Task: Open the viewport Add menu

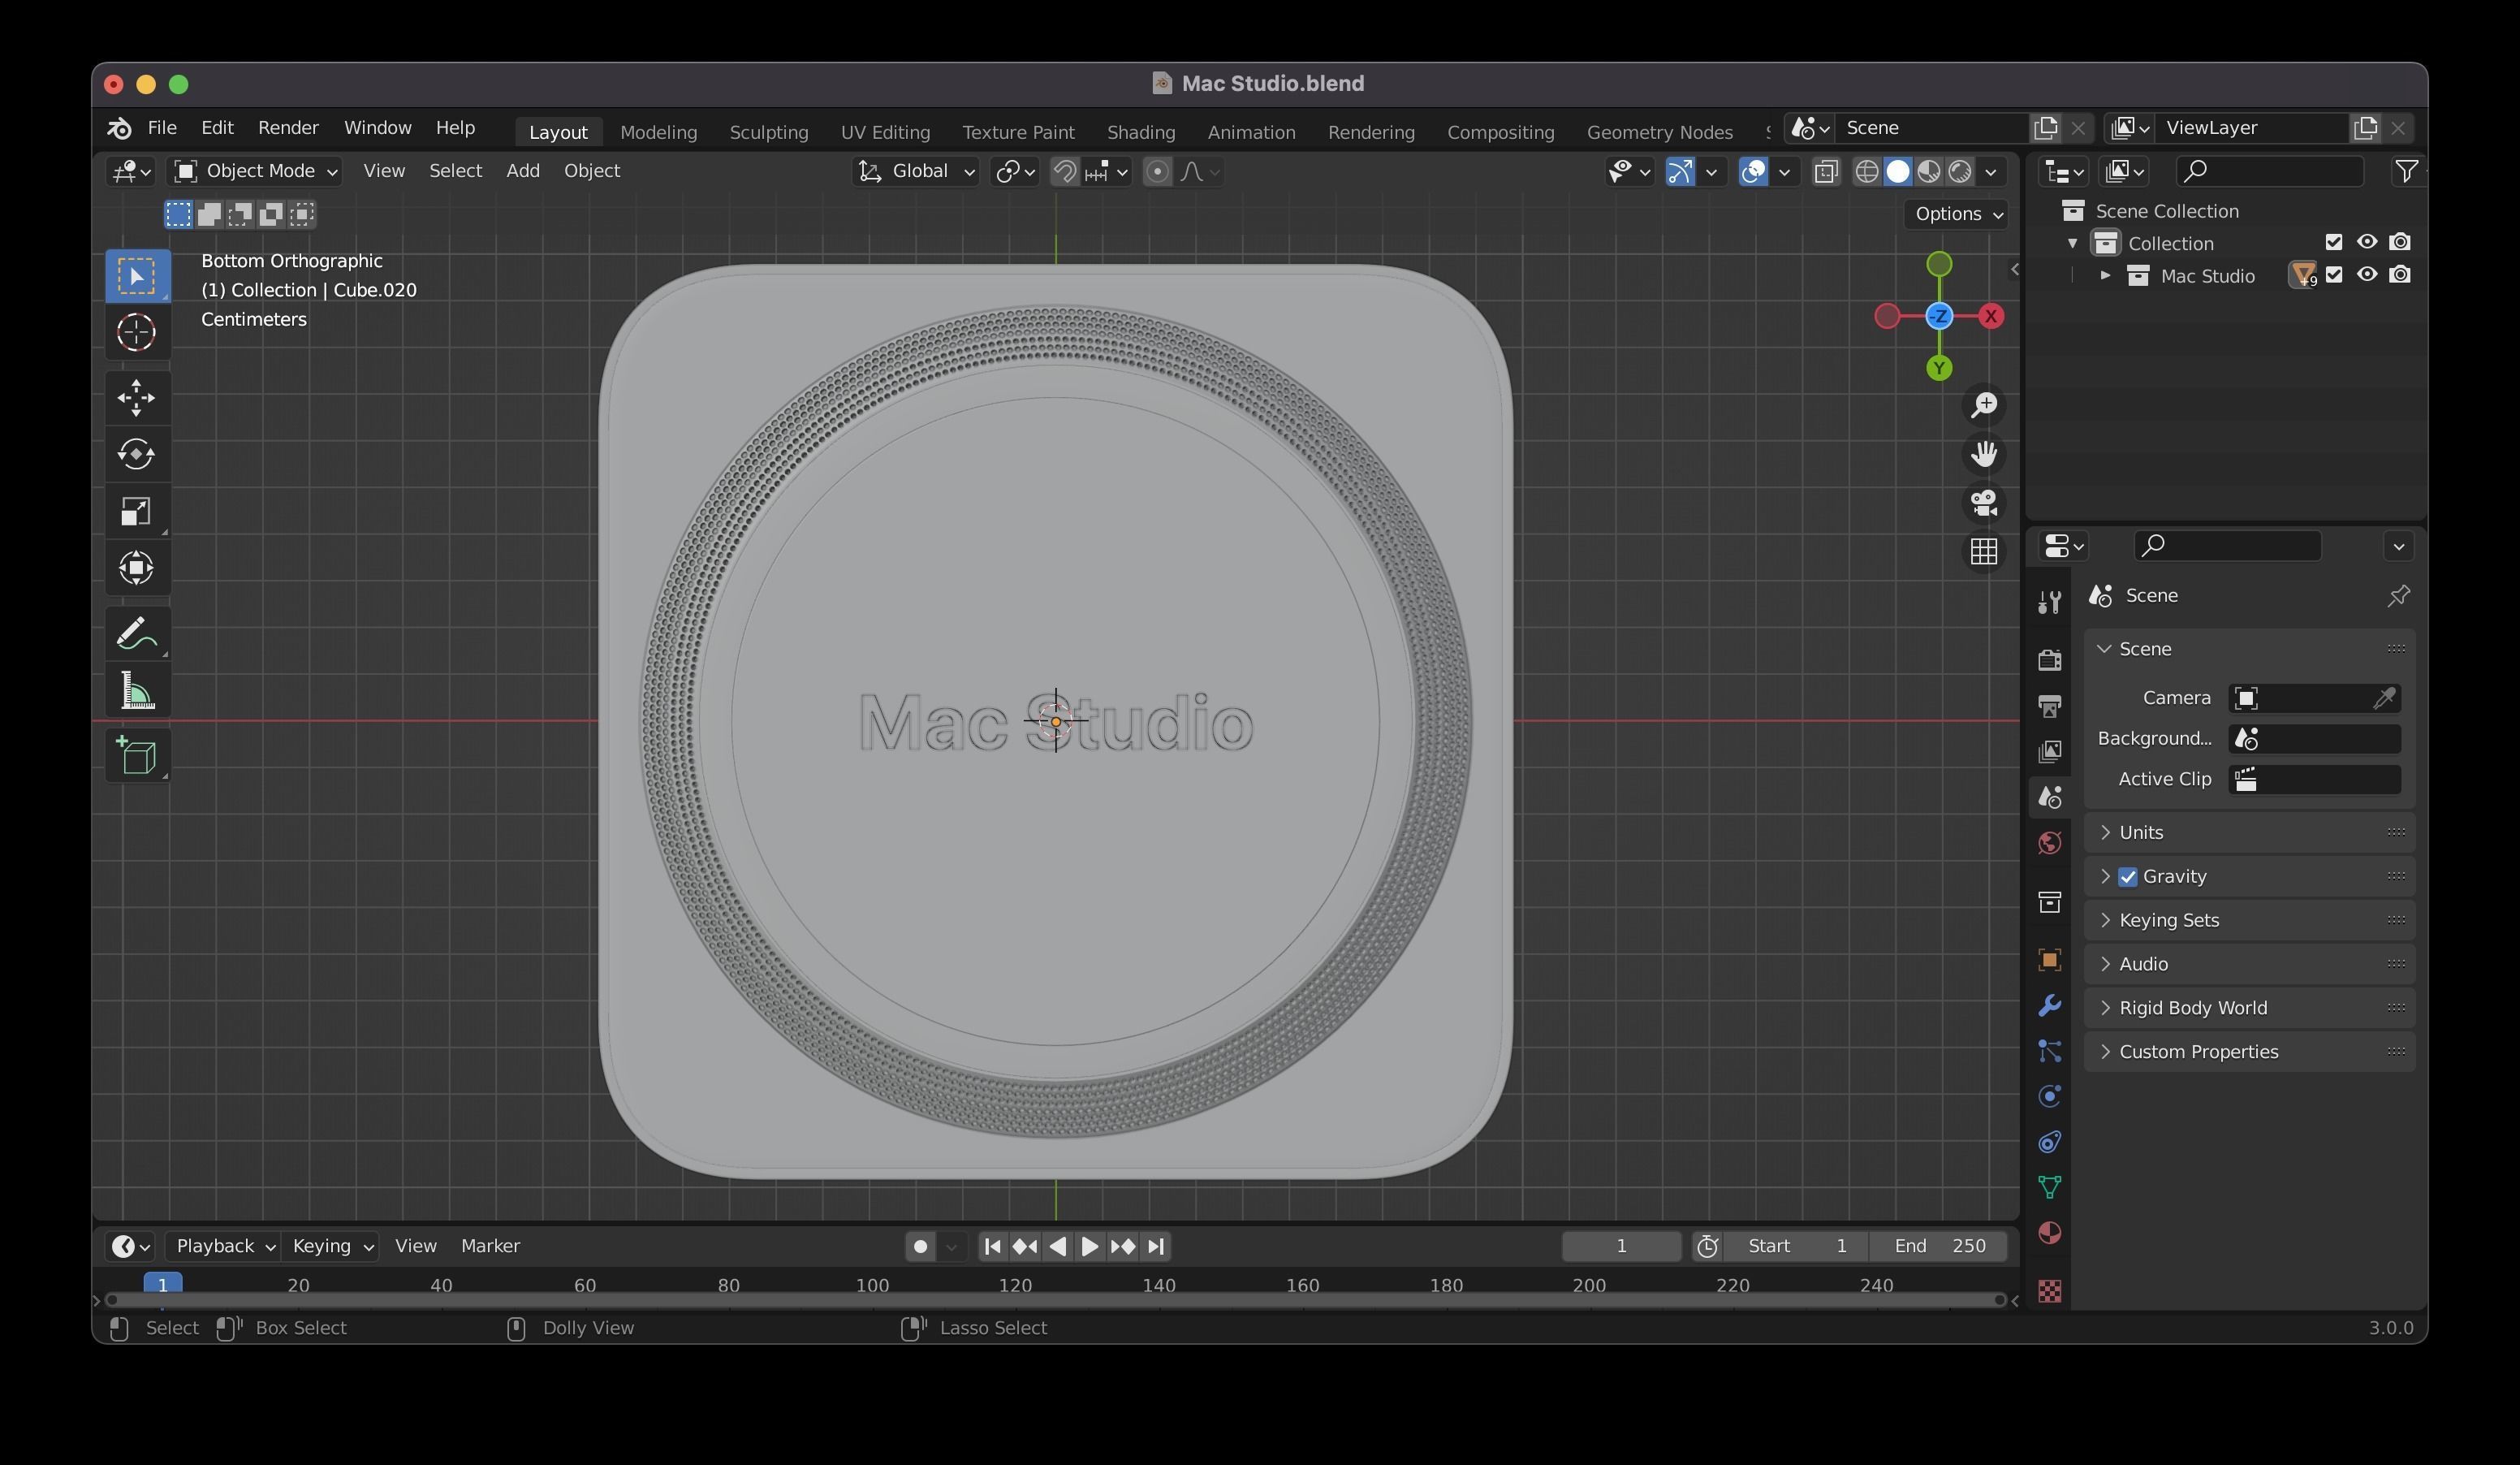Action: (523, 171)
